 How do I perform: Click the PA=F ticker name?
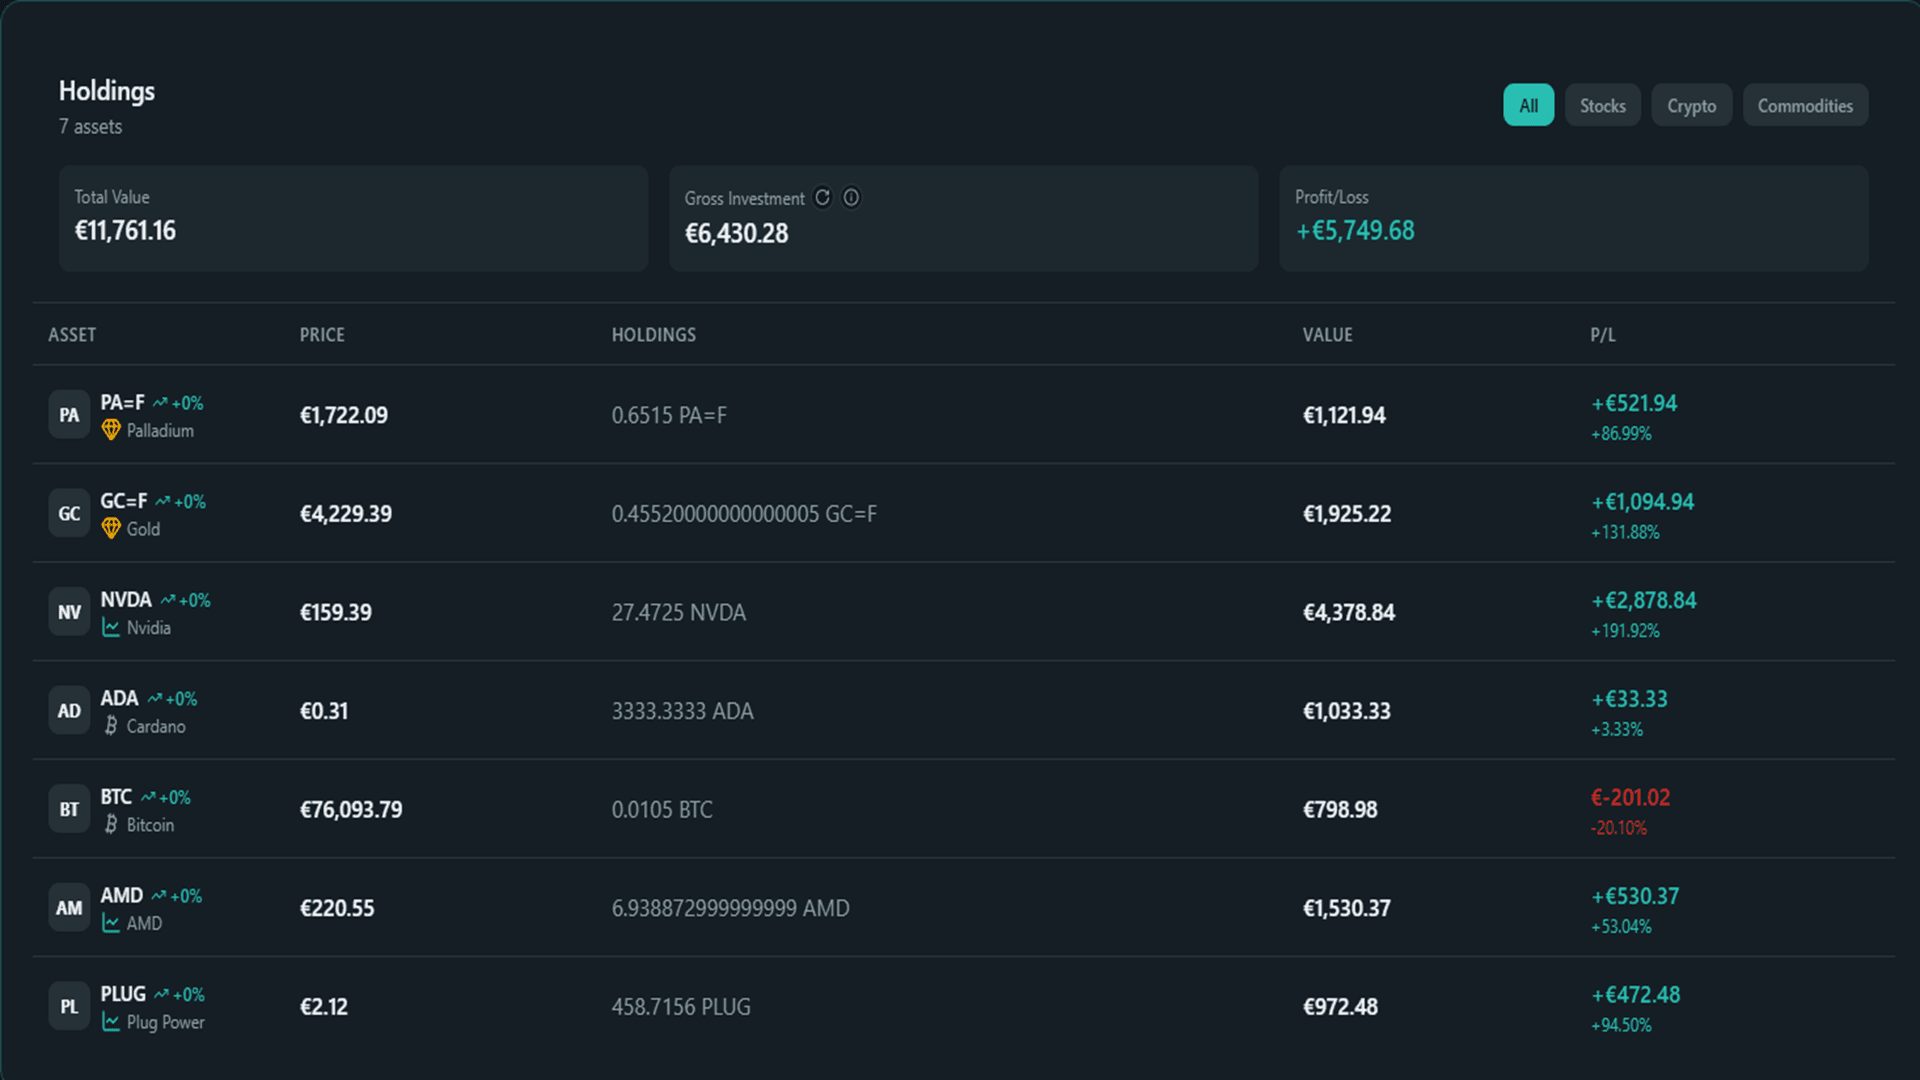(x=122, y=402)
